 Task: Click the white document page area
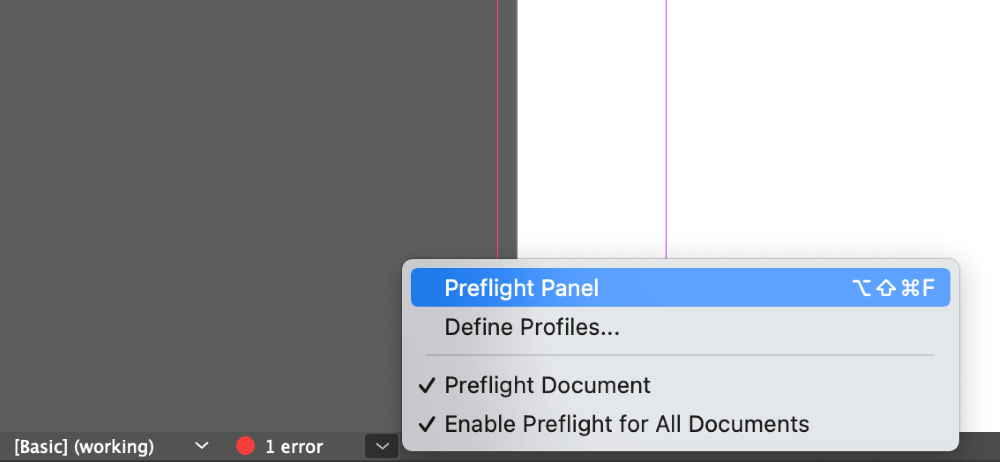click(829, 128)
